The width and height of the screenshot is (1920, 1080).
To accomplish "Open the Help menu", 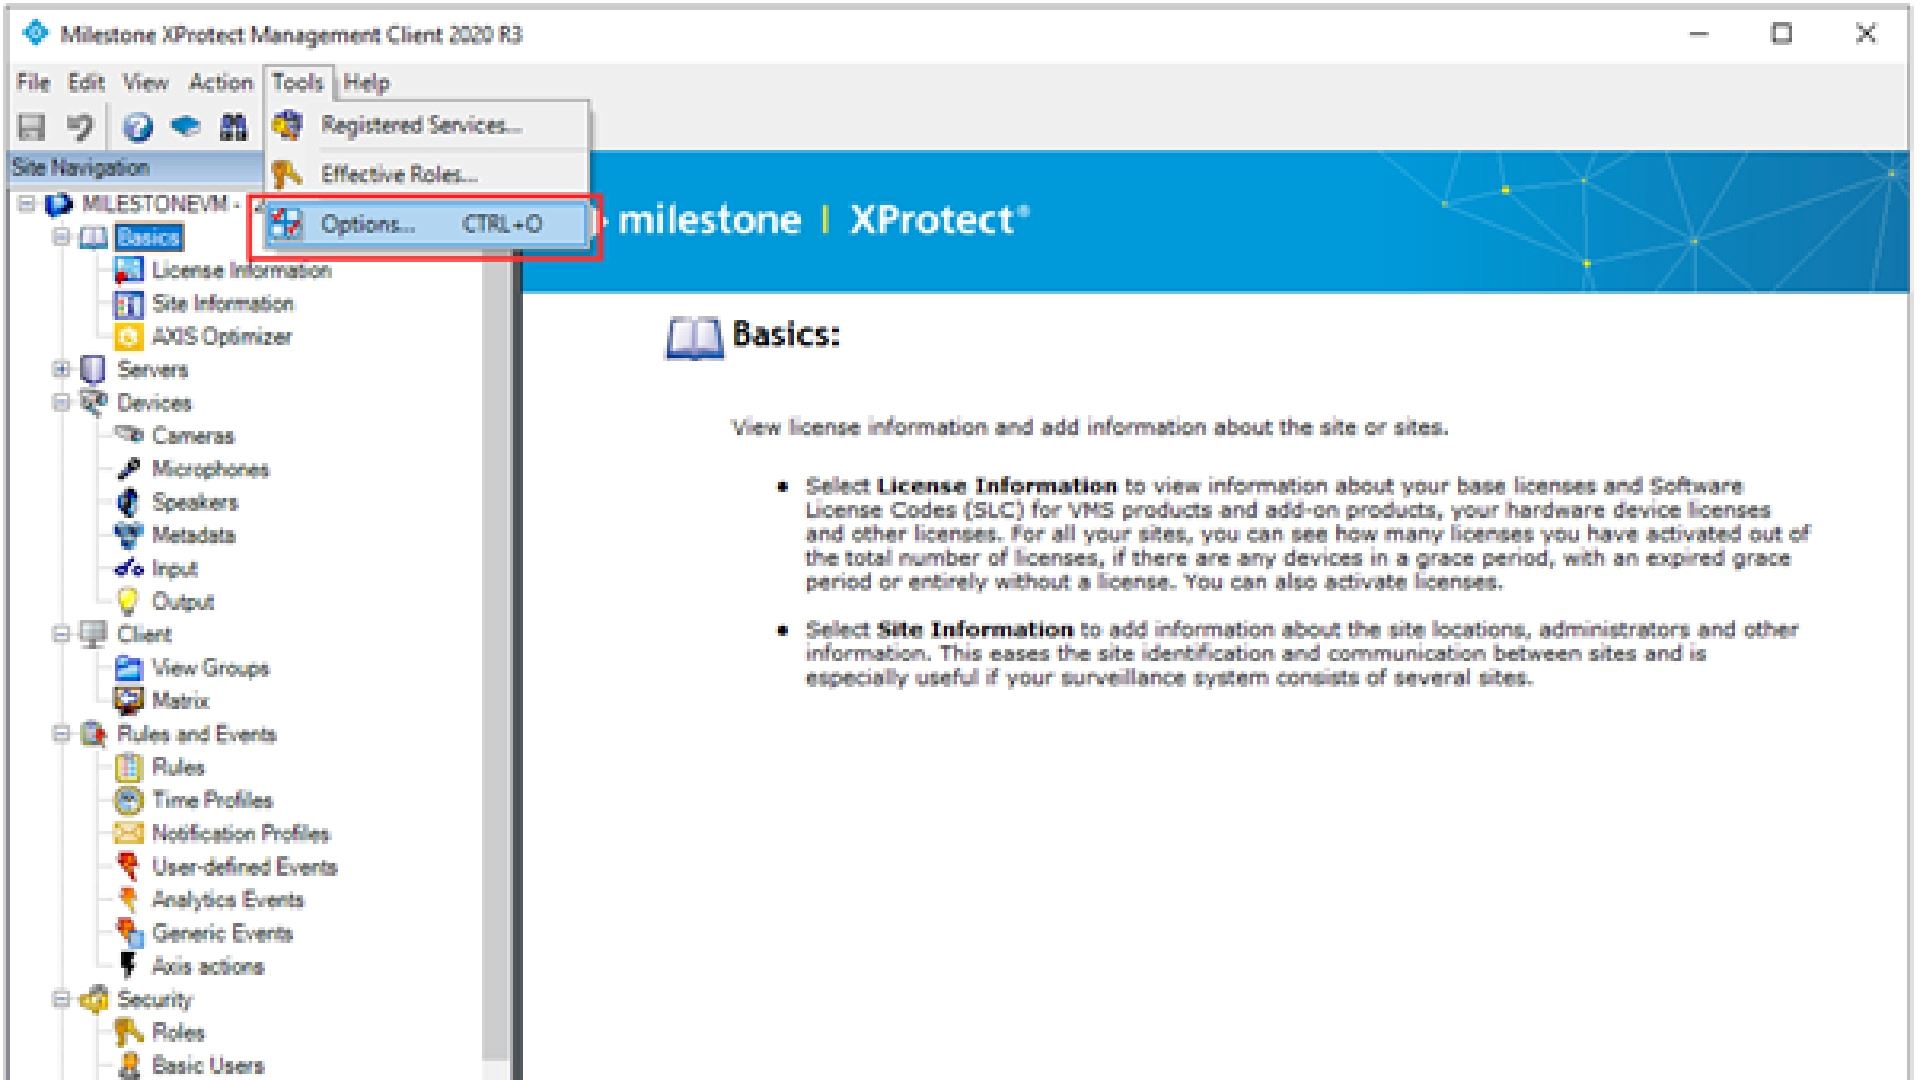I will (366, 82).
